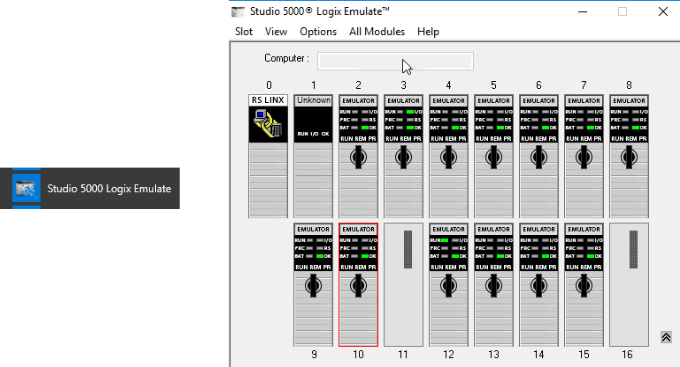This screenshot has height=367, width=680.
Task: Select the emulator module in slot 5
Action: click(494, 156)
